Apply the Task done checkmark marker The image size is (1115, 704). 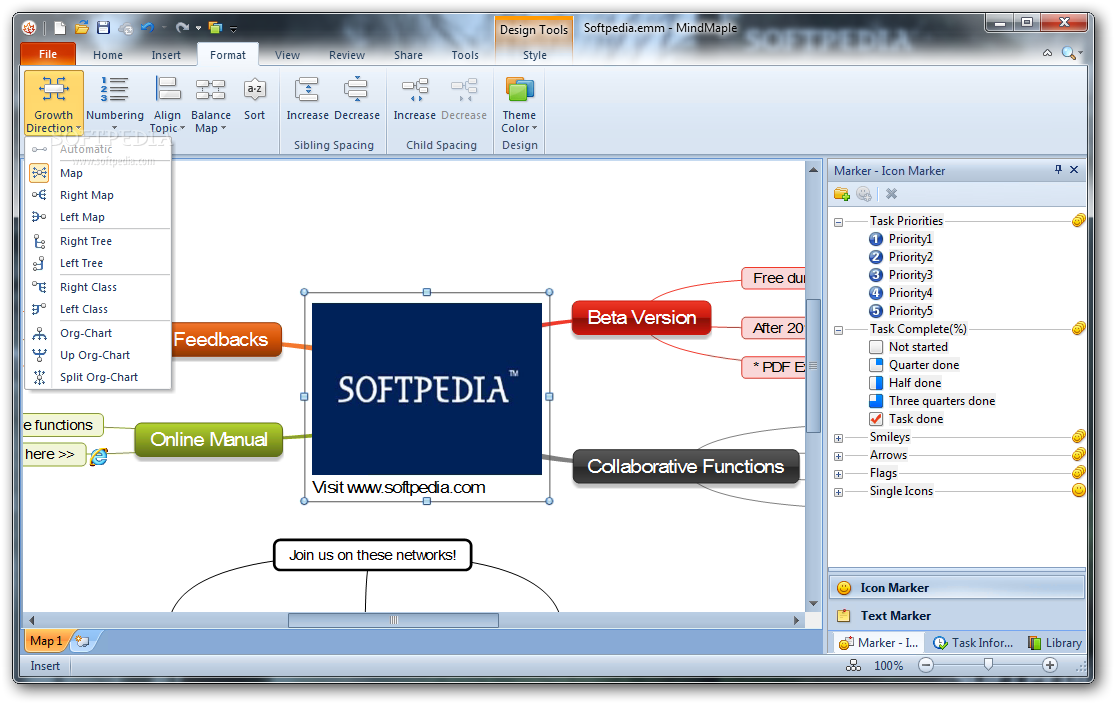tap(907, 419)
